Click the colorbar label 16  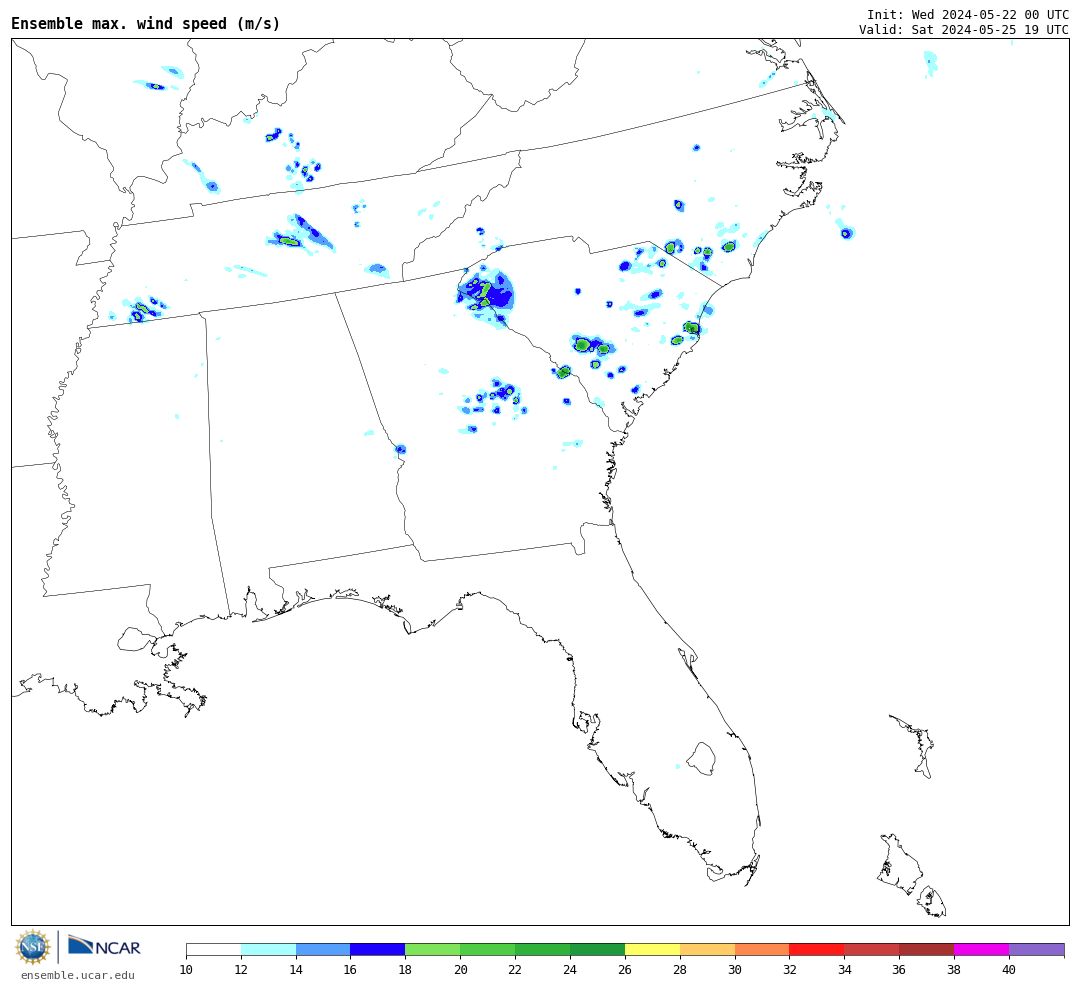pyautogui.click(x=351, y=969)
